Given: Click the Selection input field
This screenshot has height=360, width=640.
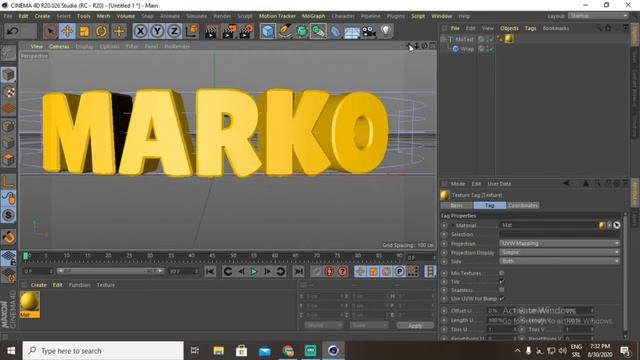Looking at the screenshot, I should (559, 234).
